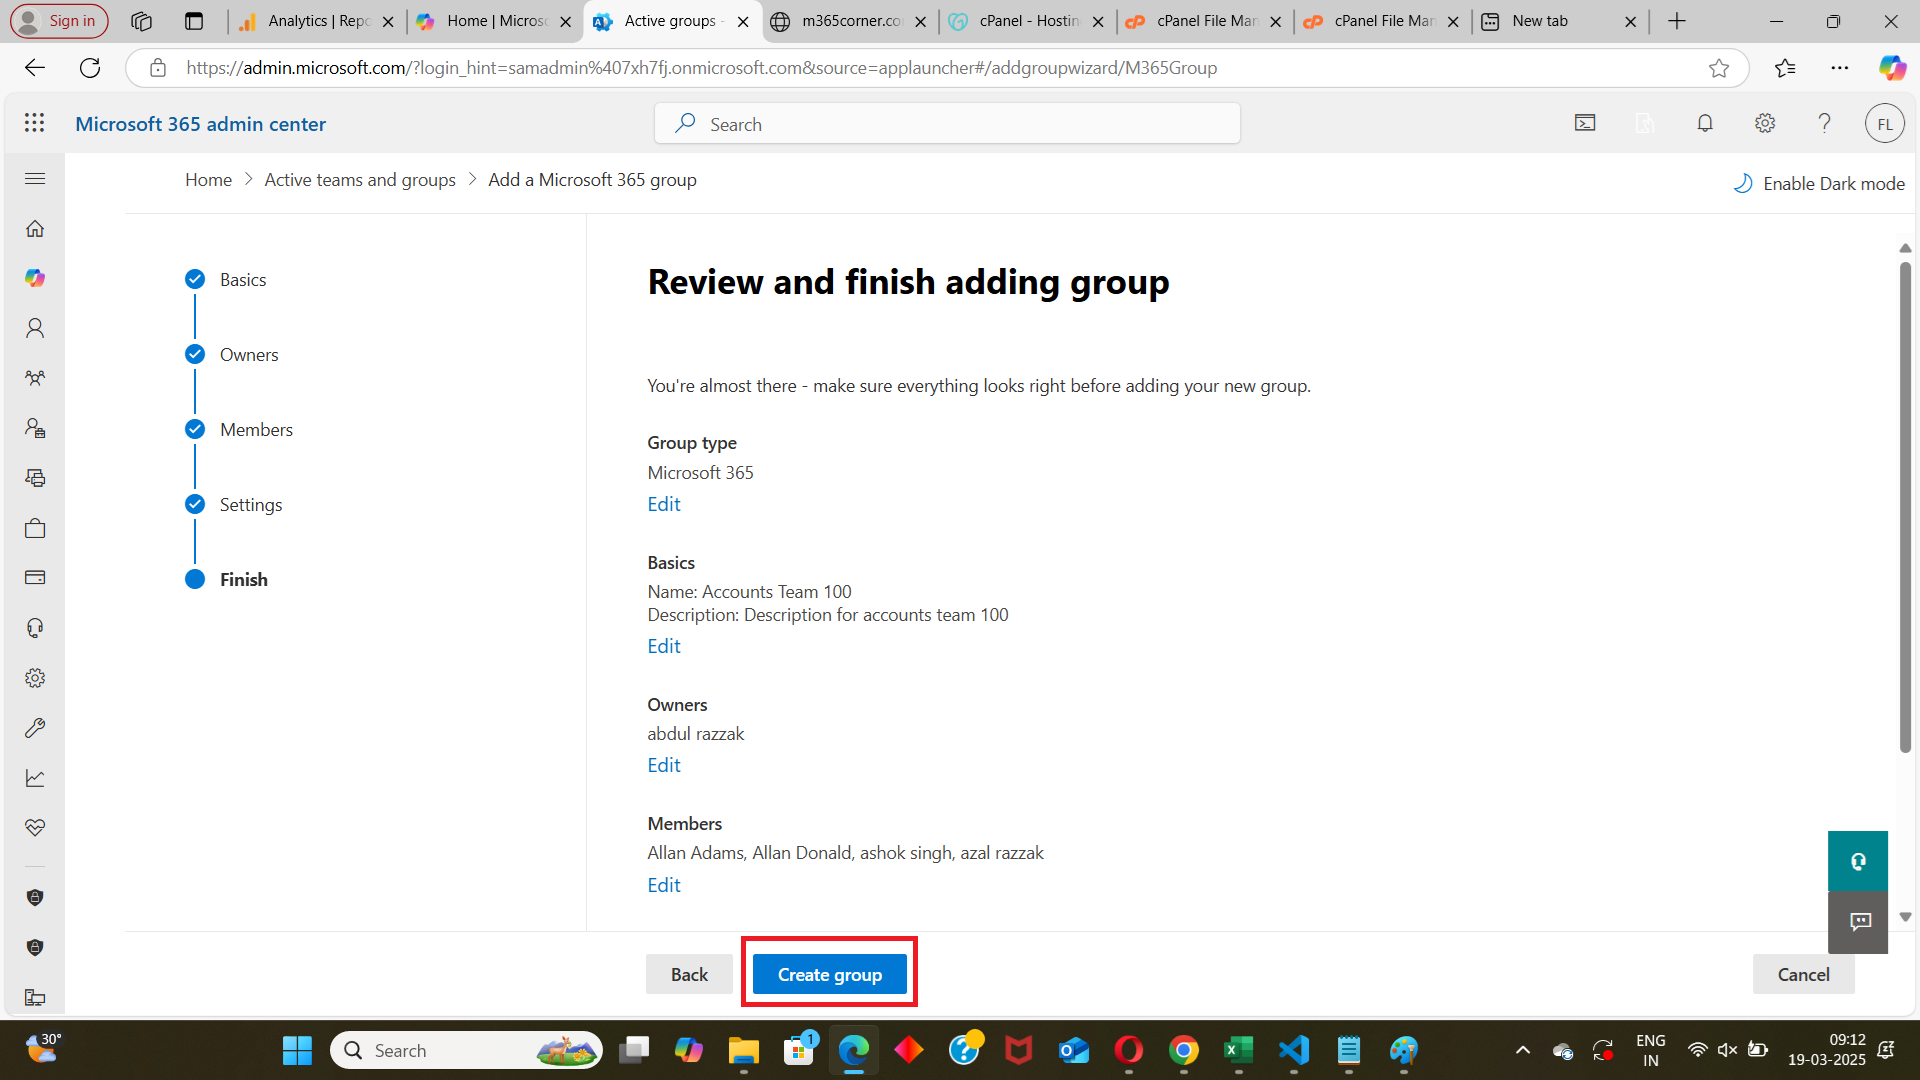Viewport: 1920px width, 1080px height.
Task: Click the Create group button
Action: pyautogui.click(x=829, y=974)
